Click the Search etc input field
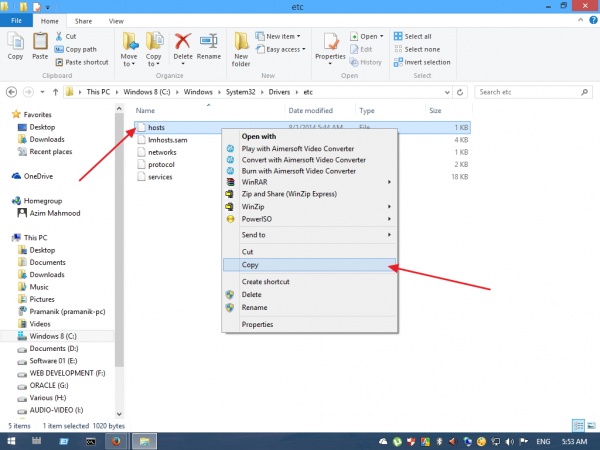Screen dimensions: 600x450 tap(533, 92)
